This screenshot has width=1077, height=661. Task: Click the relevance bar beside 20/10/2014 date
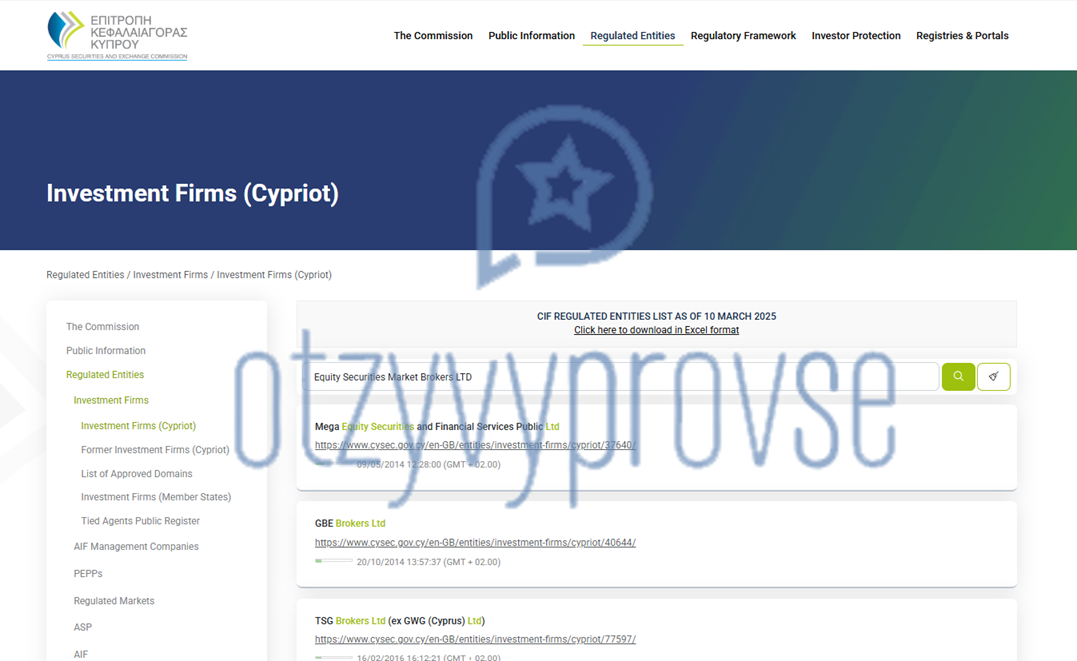pos(334,561)
